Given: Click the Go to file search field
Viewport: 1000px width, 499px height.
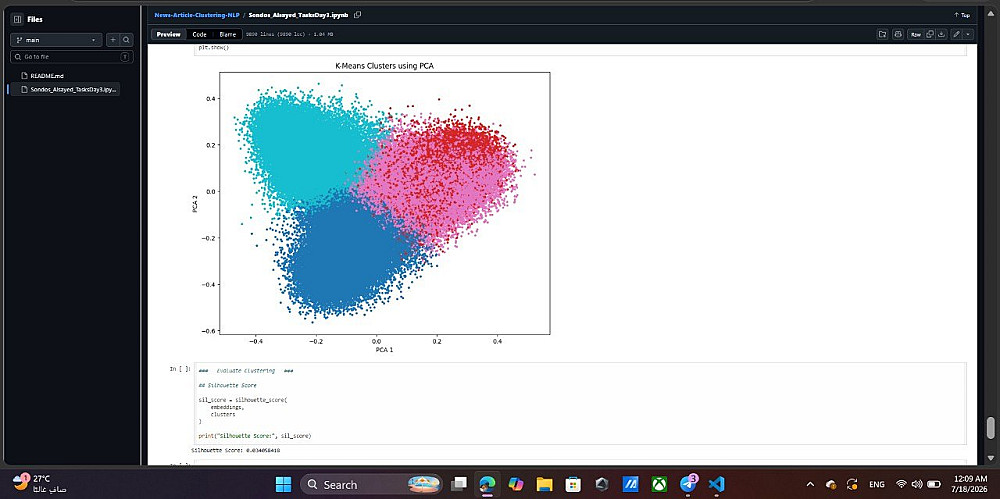Looking at the screenshot, I should click(72, 57).
